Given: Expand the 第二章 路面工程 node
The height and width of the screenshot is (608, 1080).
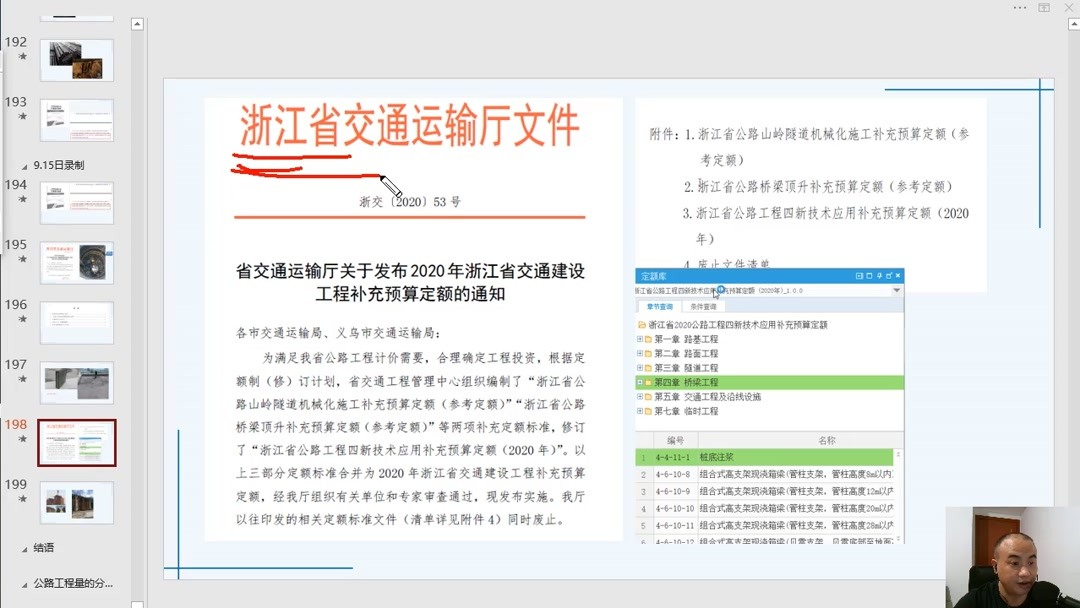Looking at the screenshot, I should point(640,354).
